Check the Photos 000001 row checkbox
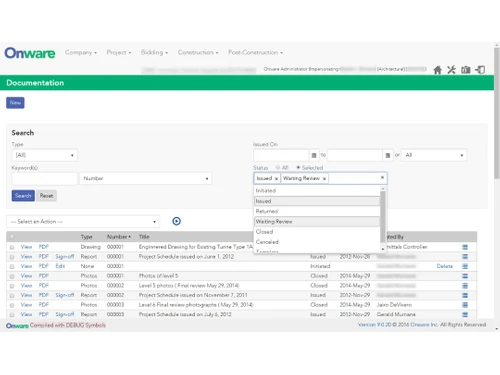The width and height of the screenshot is (500, 375). [x=12, y=276]
